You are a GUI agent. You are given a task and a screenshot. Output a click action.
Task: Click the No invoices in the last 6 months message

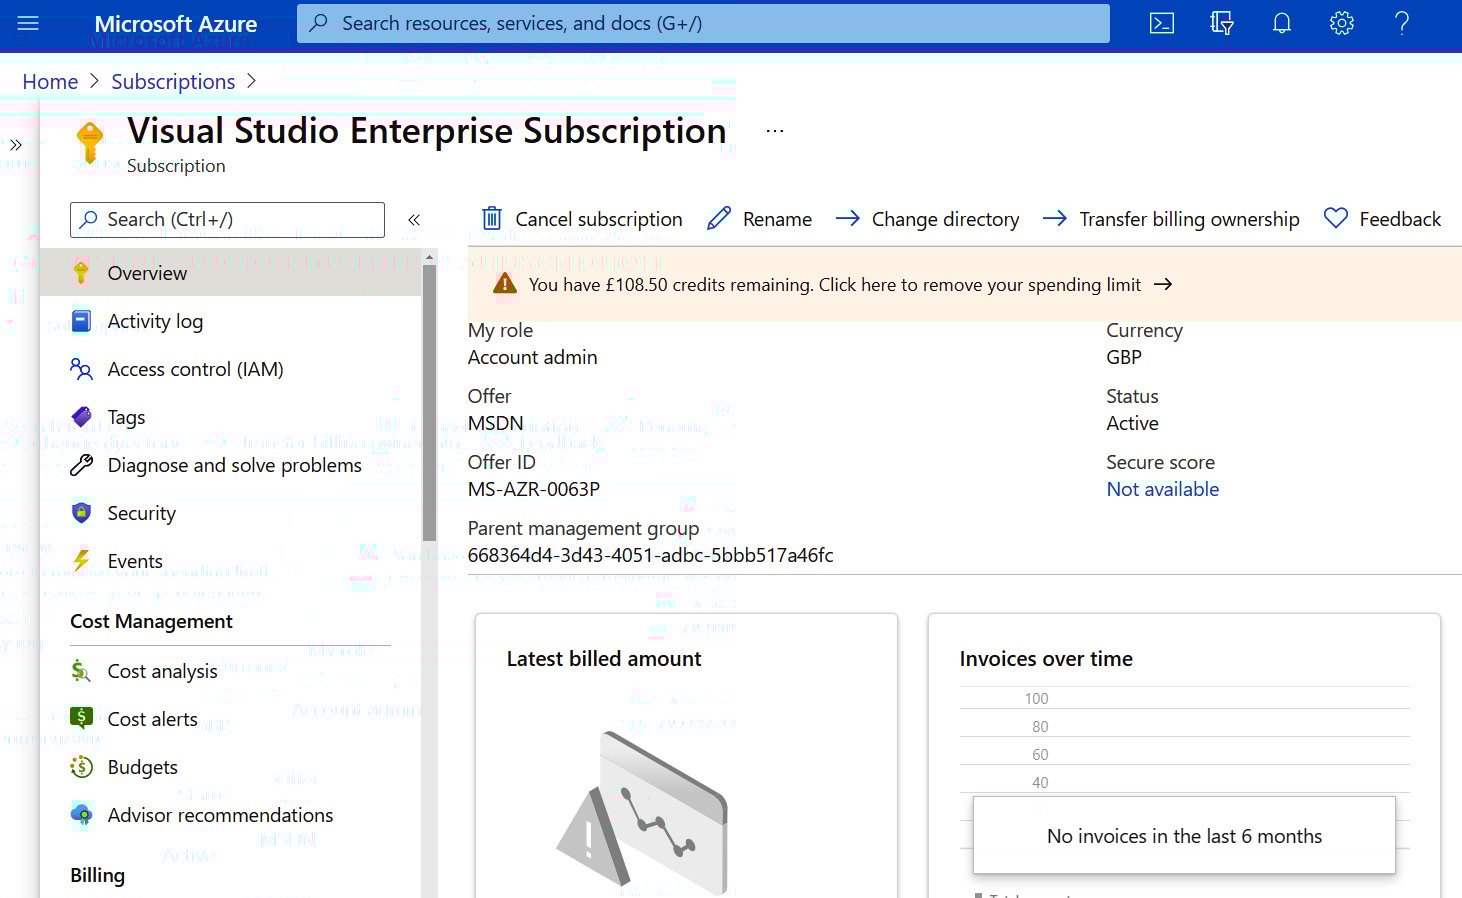pos(1184,835)
